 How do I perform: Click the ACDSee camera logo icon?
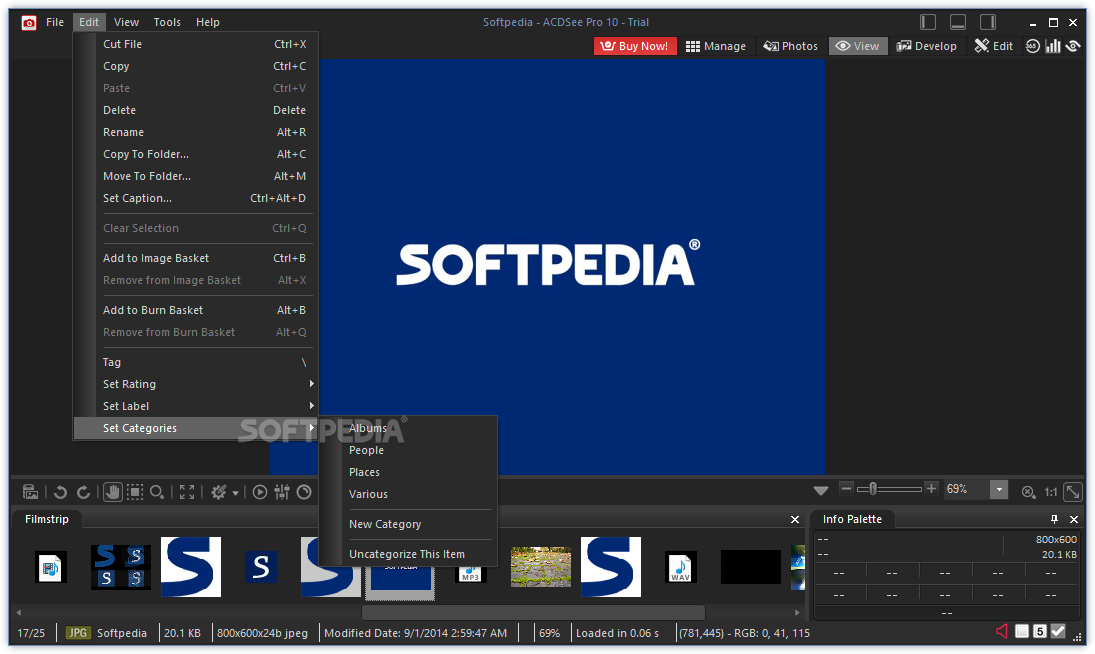coord(29,23)
